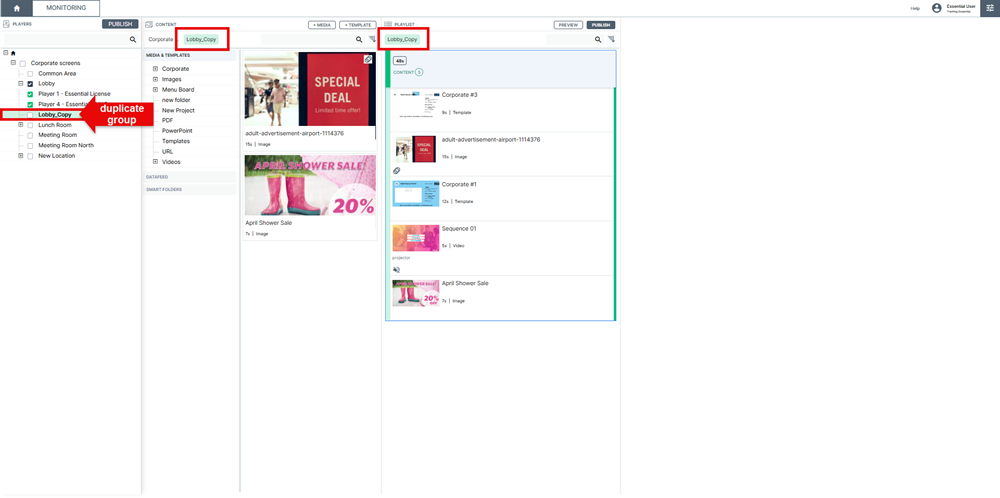Screen dimensions: 1000x498
Task: Select the Lobby_Copy tag in the Content panel
Action: pyautogui.click(x=201, y=40)
